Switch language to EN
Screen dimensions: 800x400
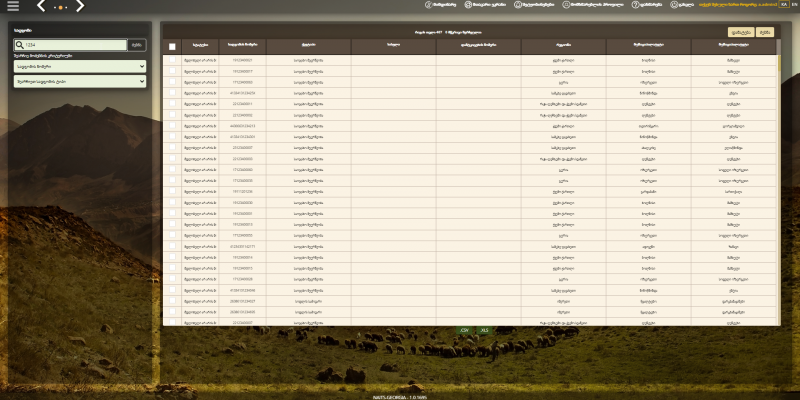coord(794,4)
